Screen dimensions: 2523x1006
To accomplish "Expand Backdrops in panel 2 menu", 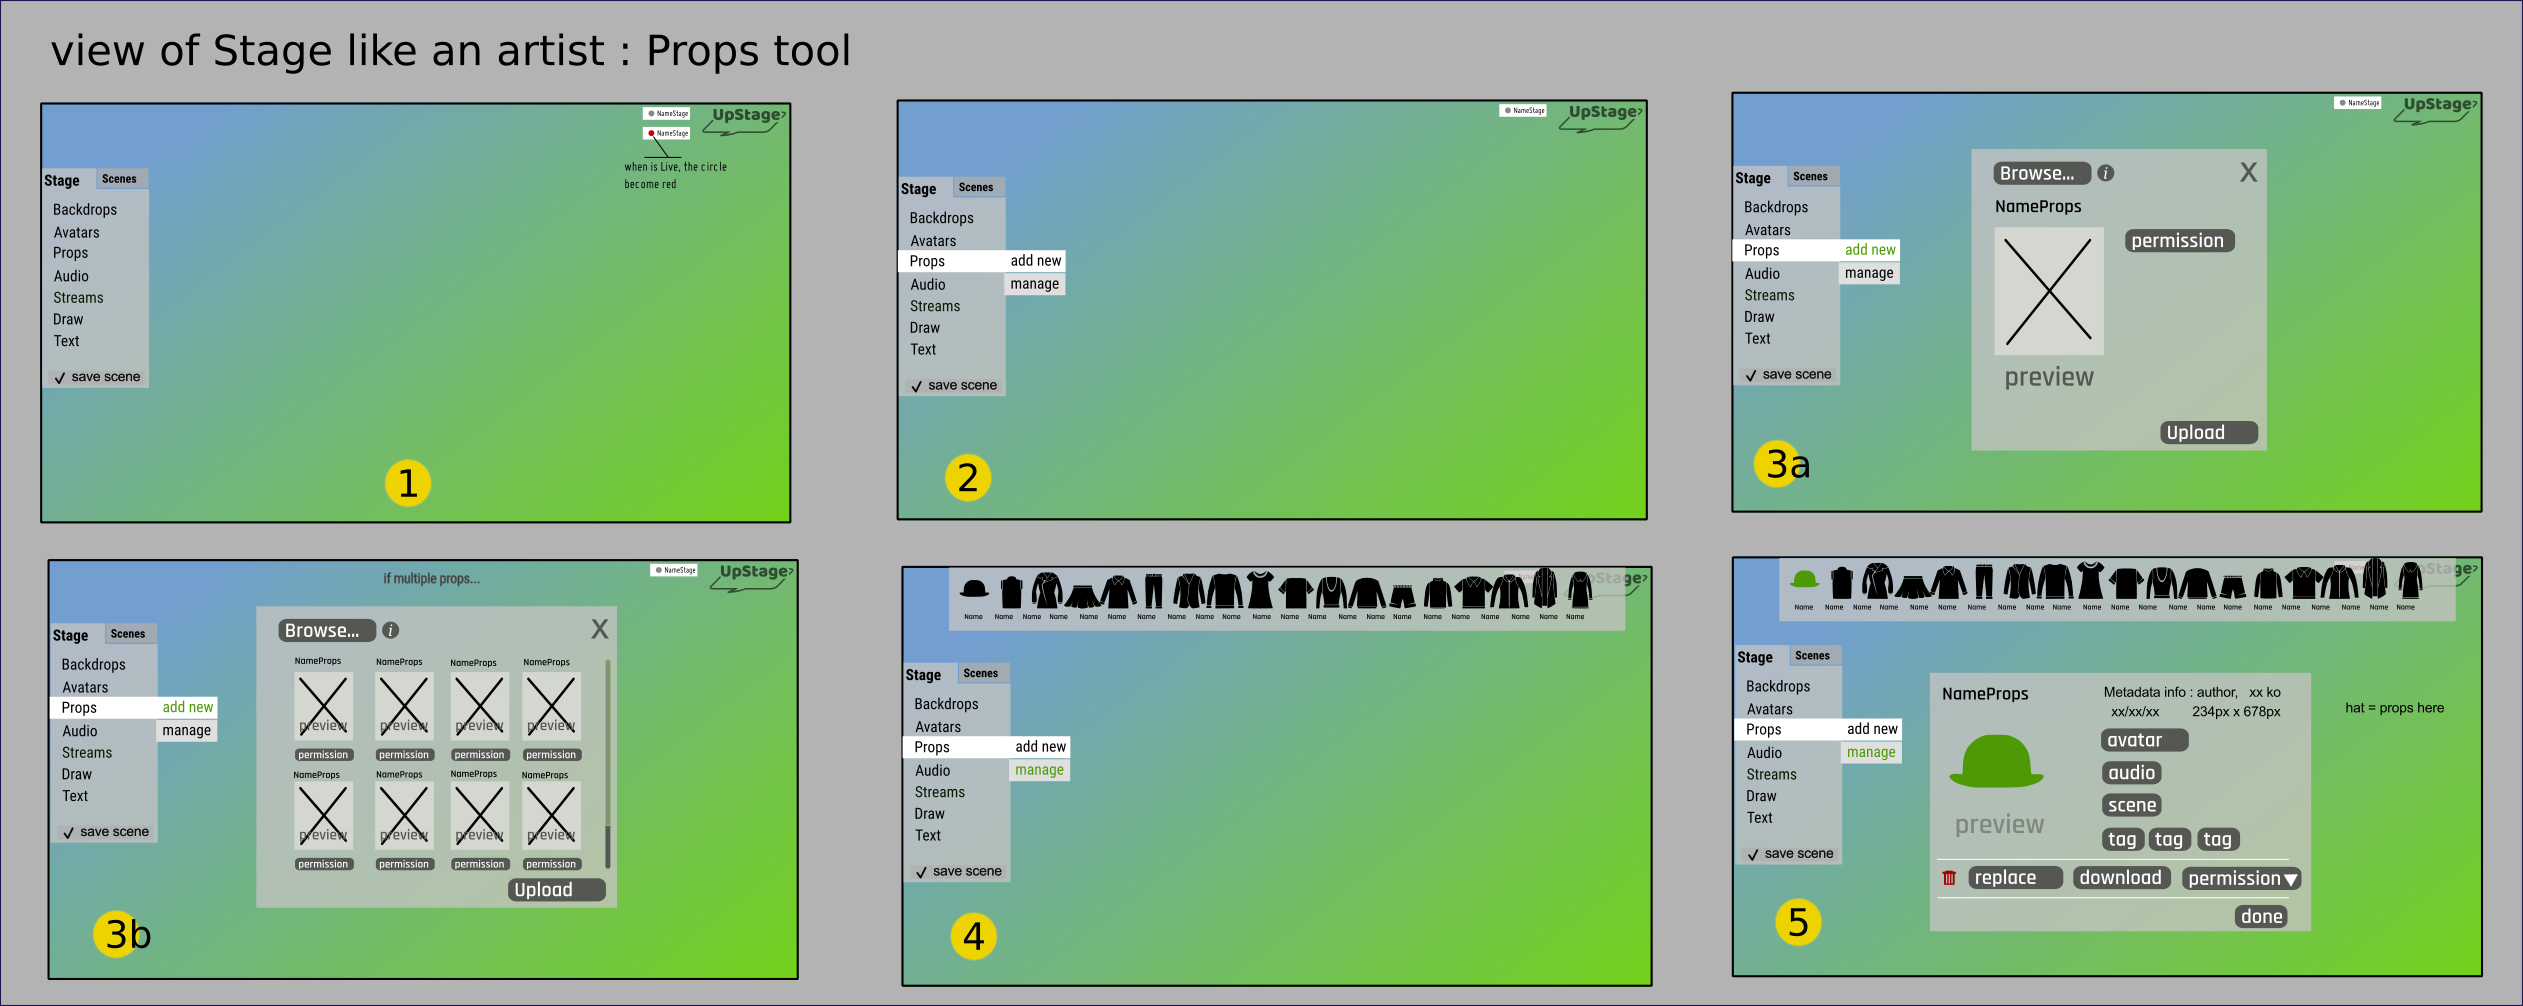I will 941,218.
